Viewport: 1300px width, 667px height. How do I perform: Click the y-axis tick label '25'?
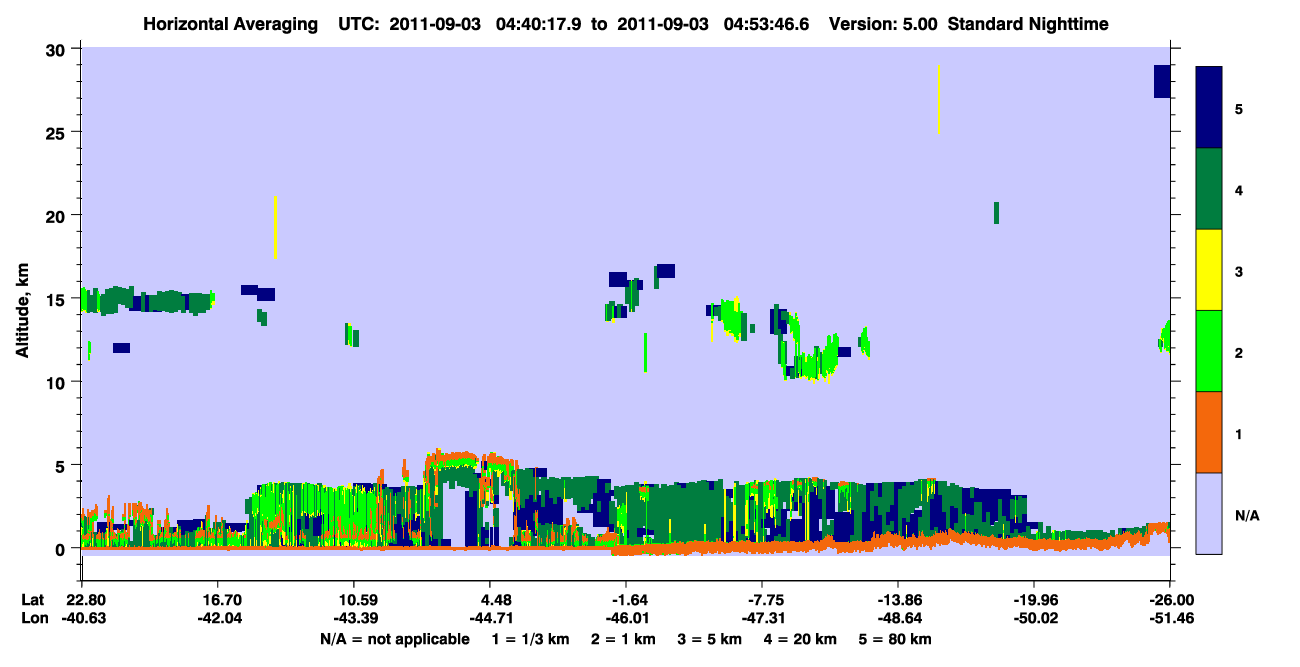pos(58,133)
